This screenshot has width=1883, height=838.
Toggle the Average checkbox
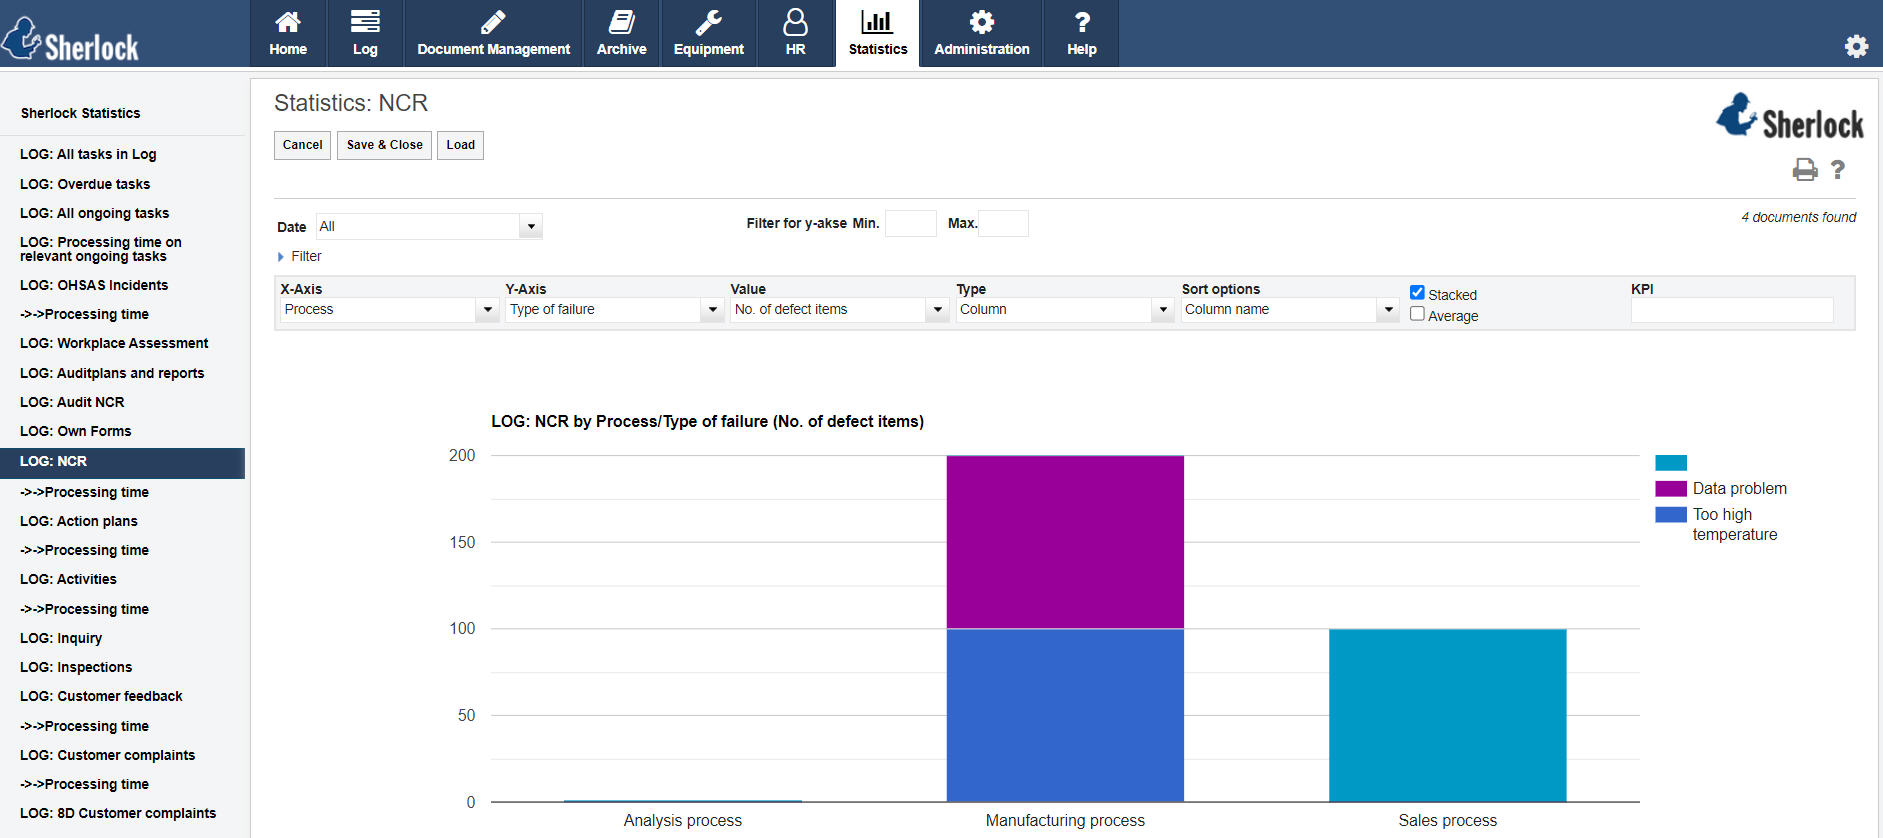(x=1417, y=314)
